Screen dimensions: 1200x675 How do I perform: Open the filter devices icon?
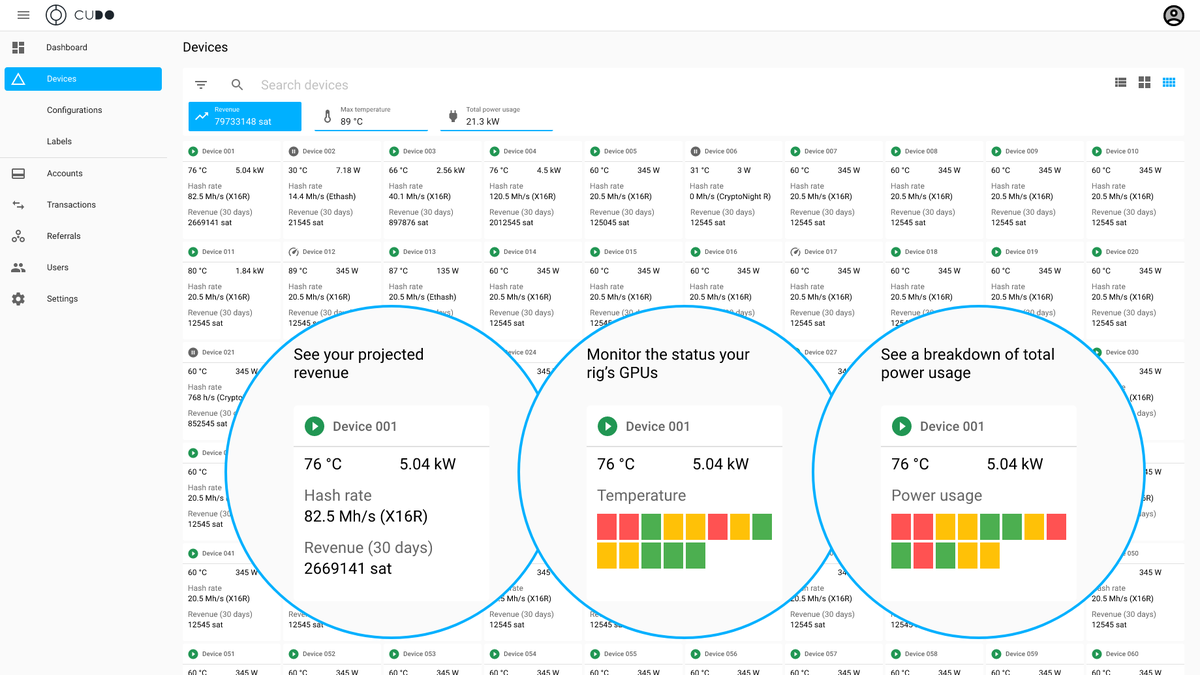tap(201, 85)
